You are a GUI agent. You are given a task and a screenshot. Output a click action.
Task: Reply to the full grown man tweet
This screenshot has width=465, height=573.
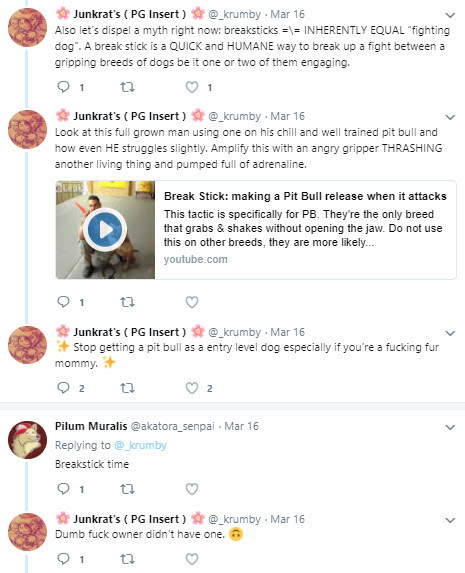click(x=64, y=302)
